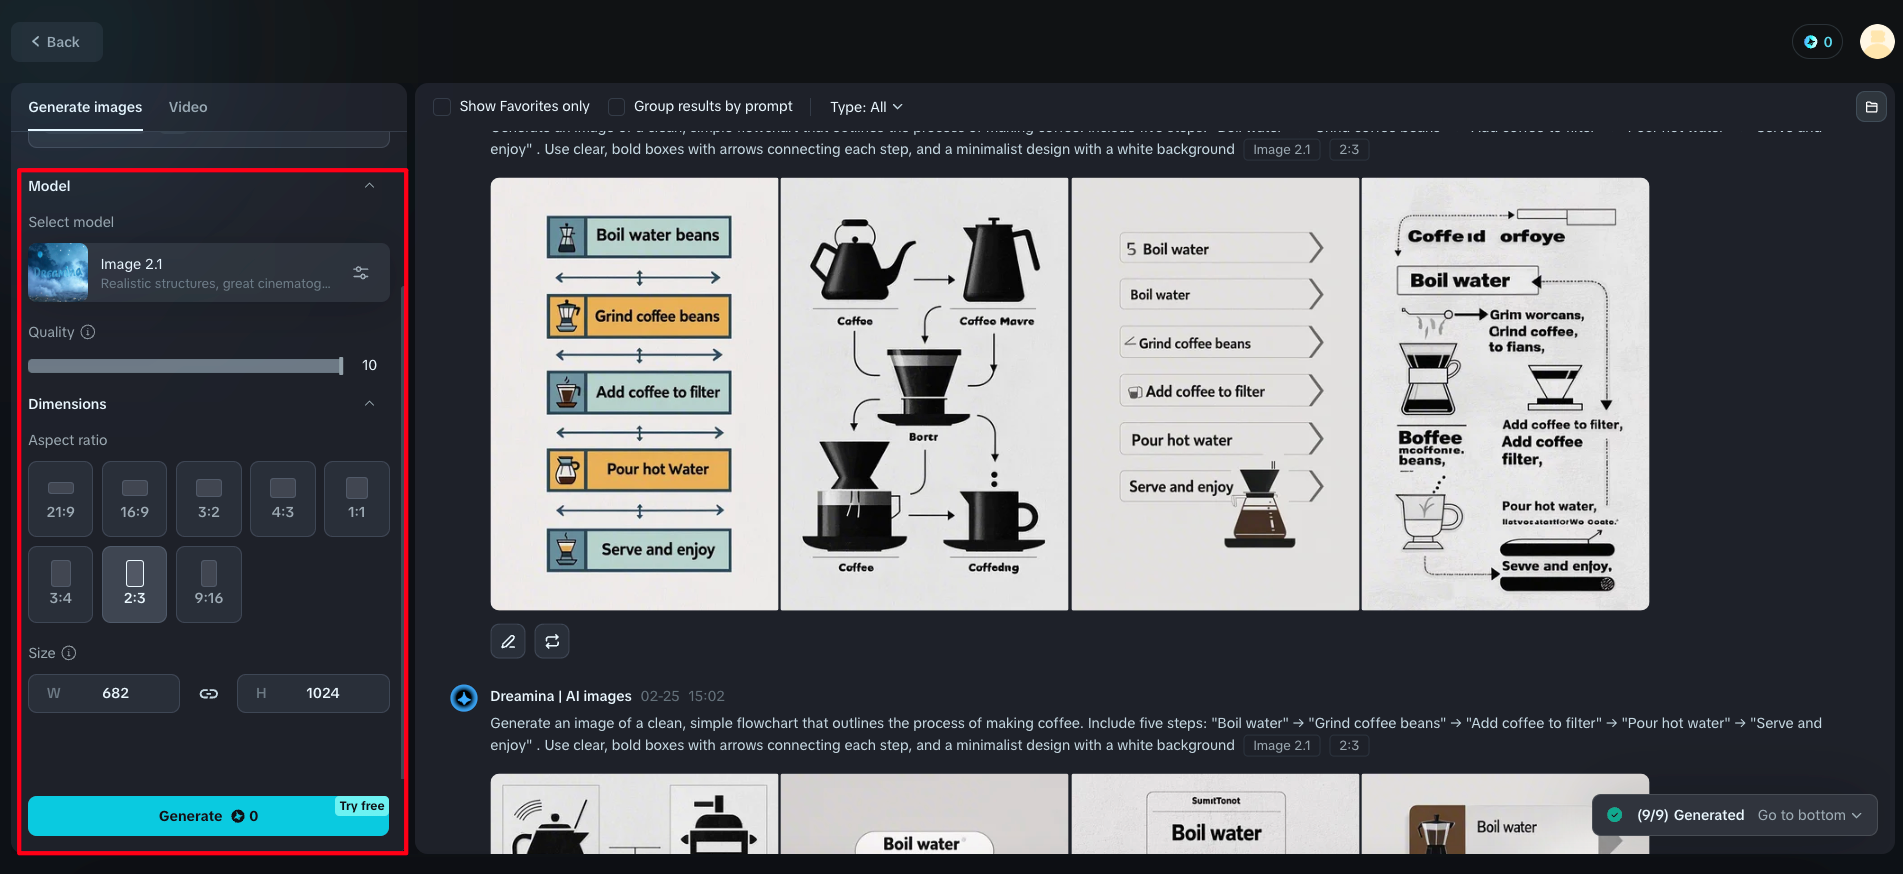Viewport: 1903px width, 874px height.
Task: Collapse the Dimensions section
Action: coord(369,404)
